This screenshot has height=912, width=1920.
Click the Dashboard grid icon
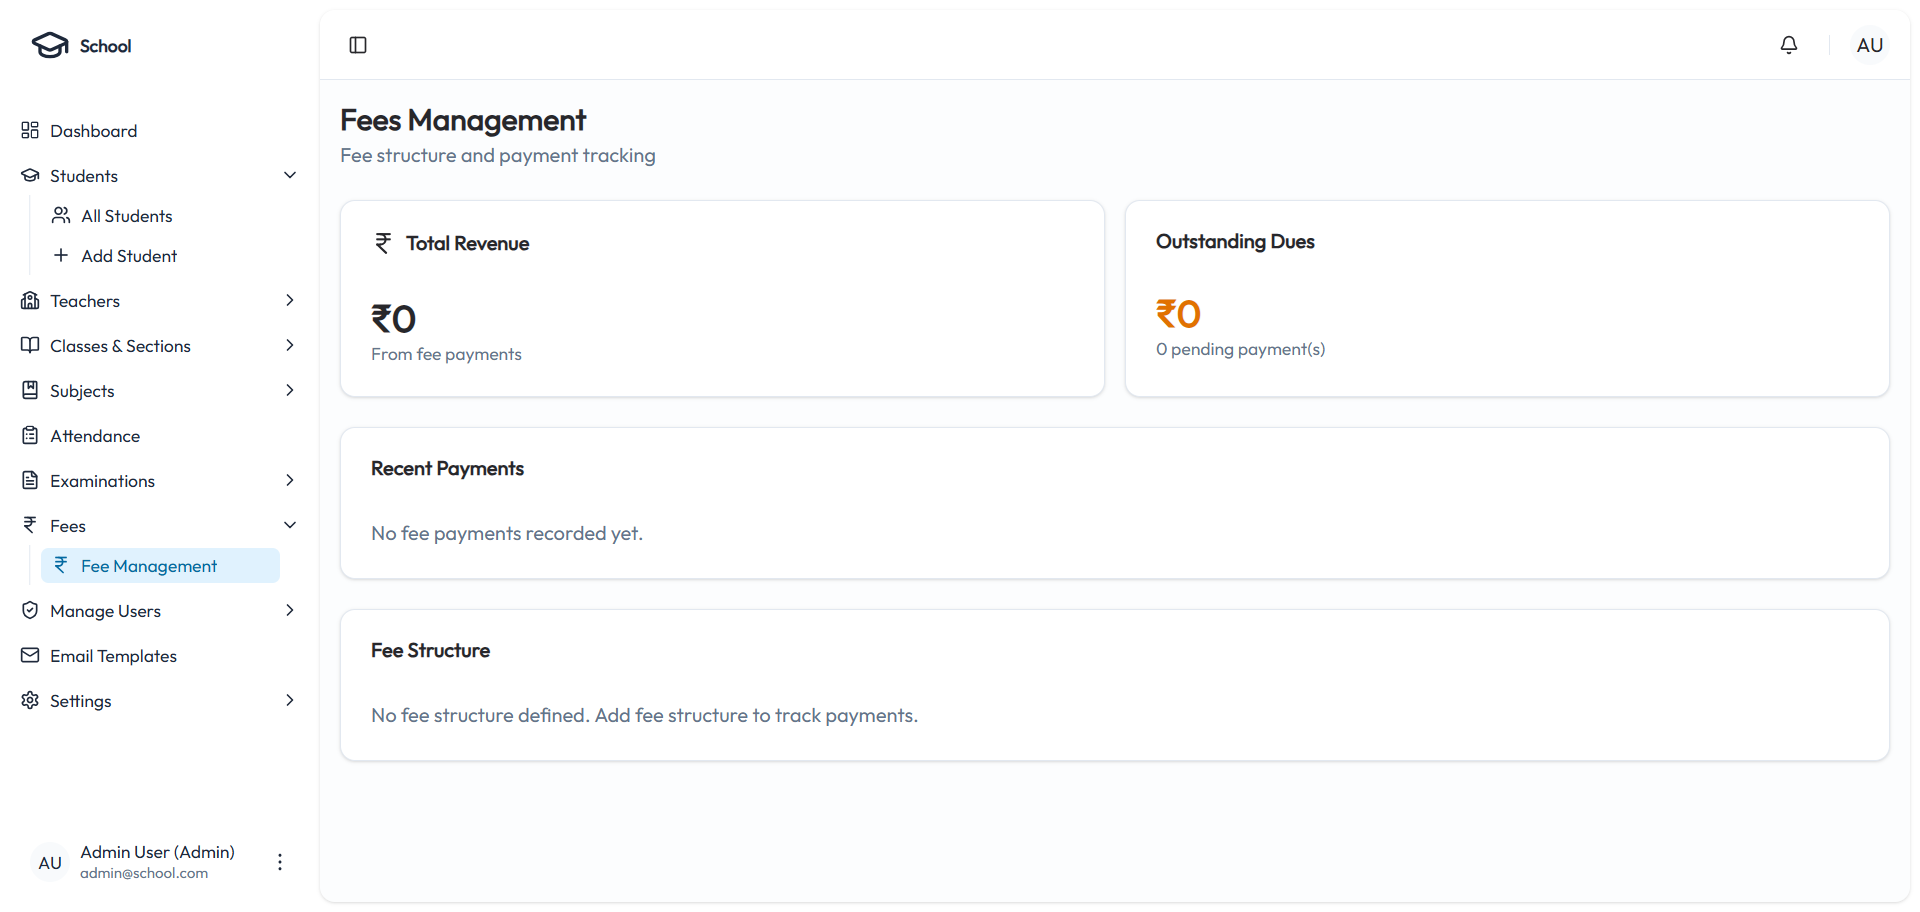coord(30,131)
